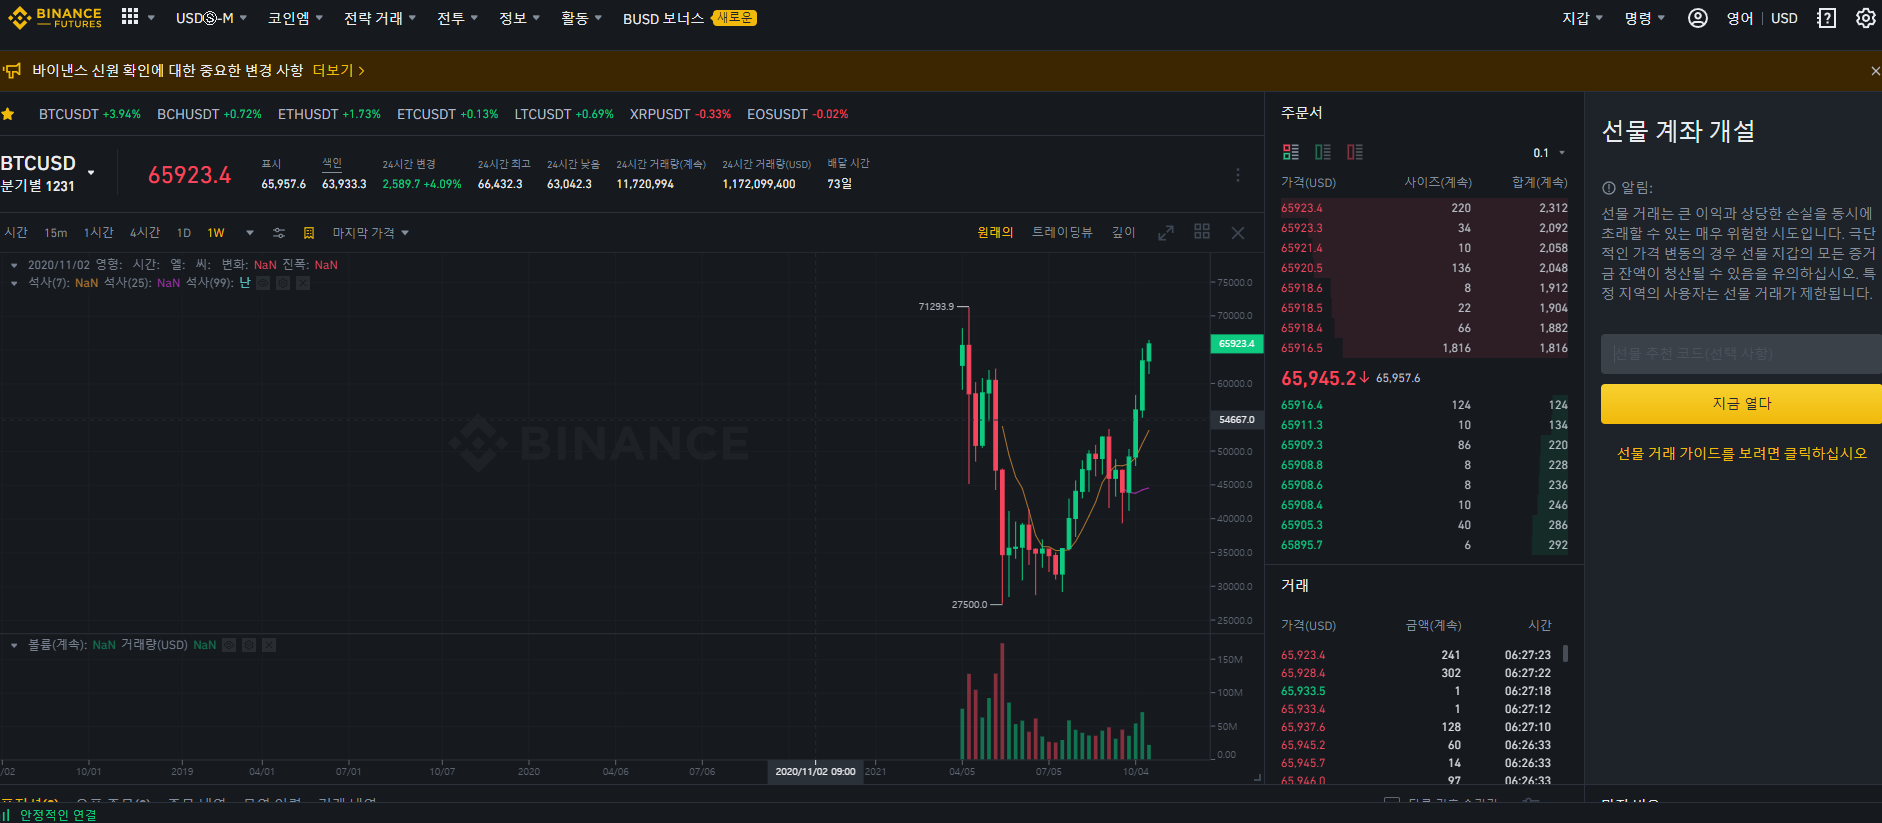Close the chart panel with X icon

1238,233
